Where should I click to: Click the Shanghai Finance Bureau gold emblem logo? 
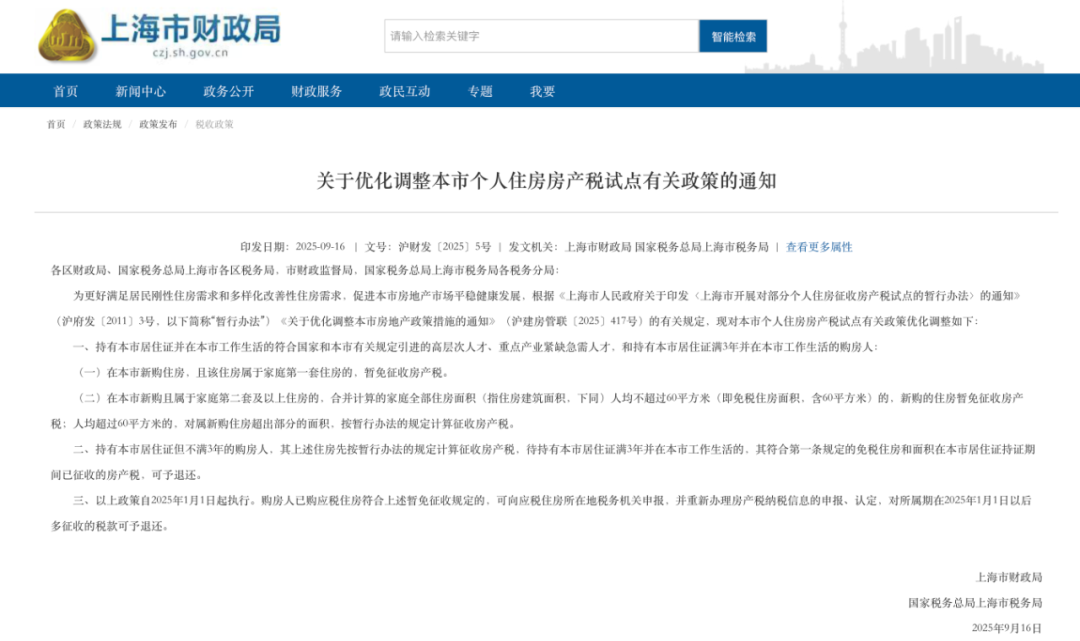coord(67,36)
